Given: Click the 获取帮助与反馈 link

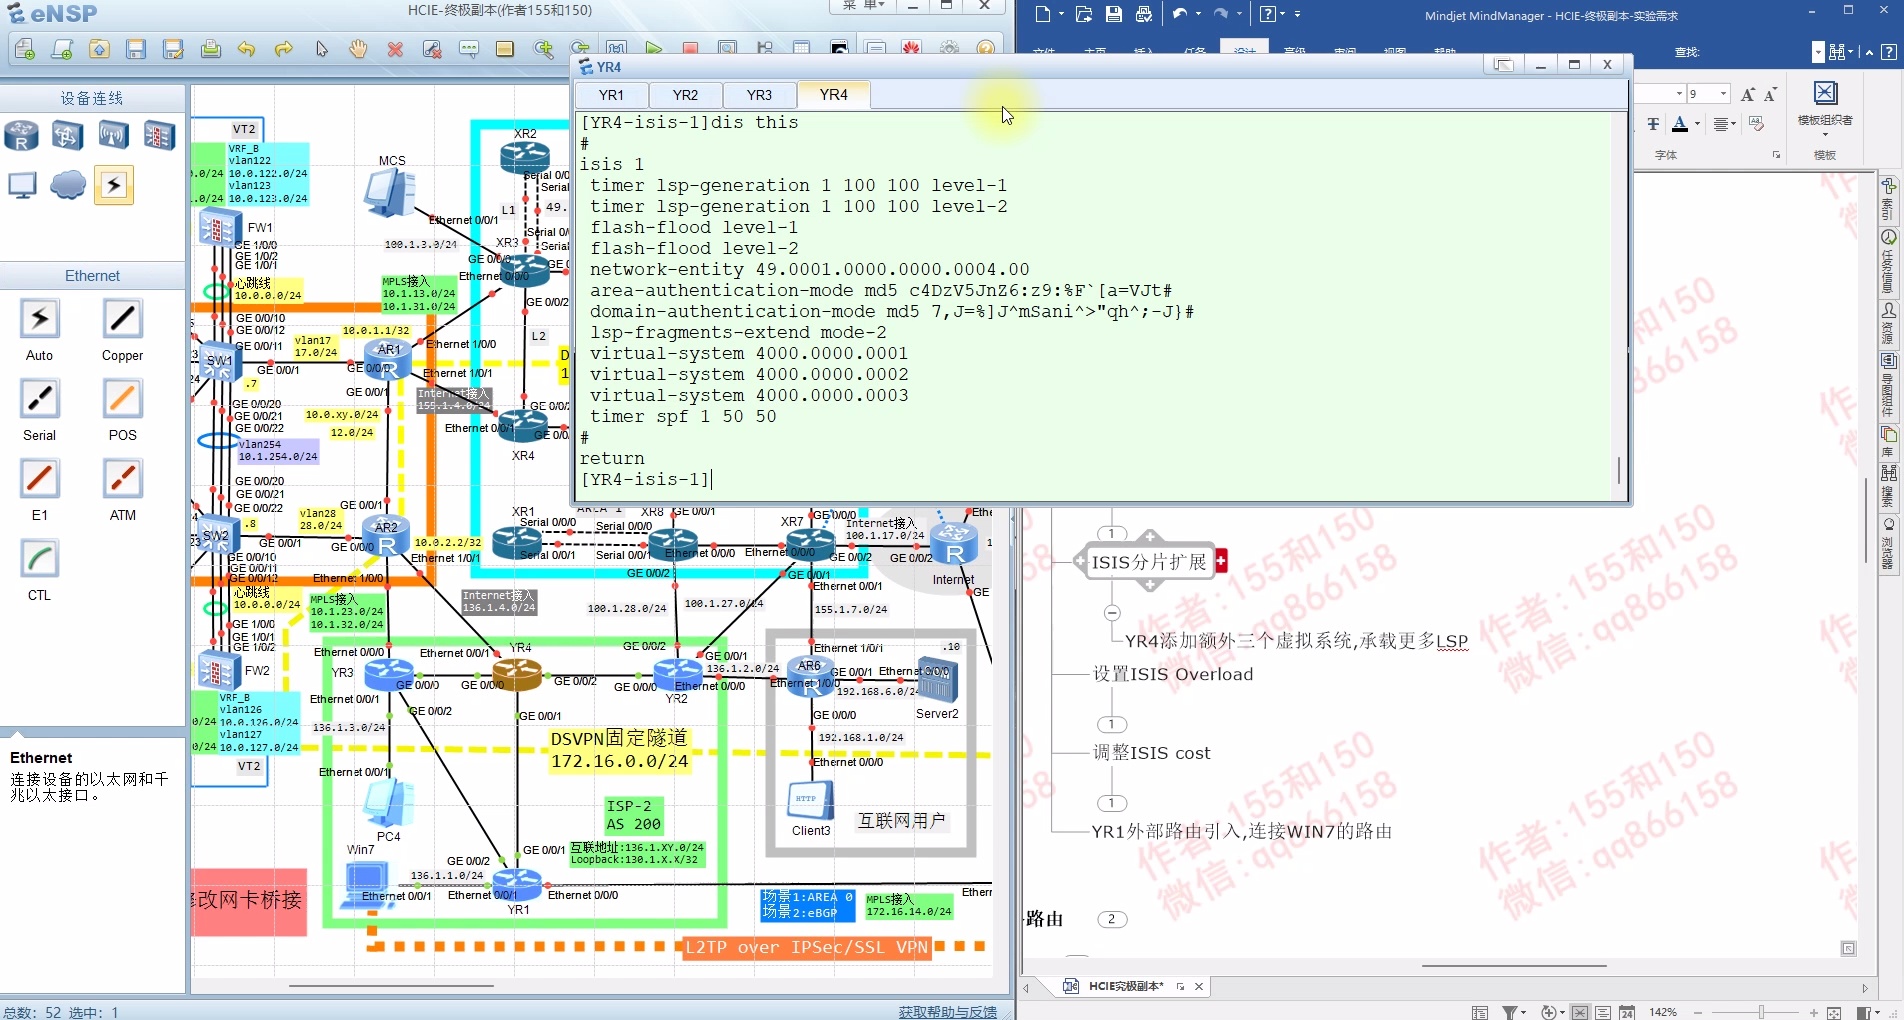Looking at the screenshot, I should (x=947, y=1012).
